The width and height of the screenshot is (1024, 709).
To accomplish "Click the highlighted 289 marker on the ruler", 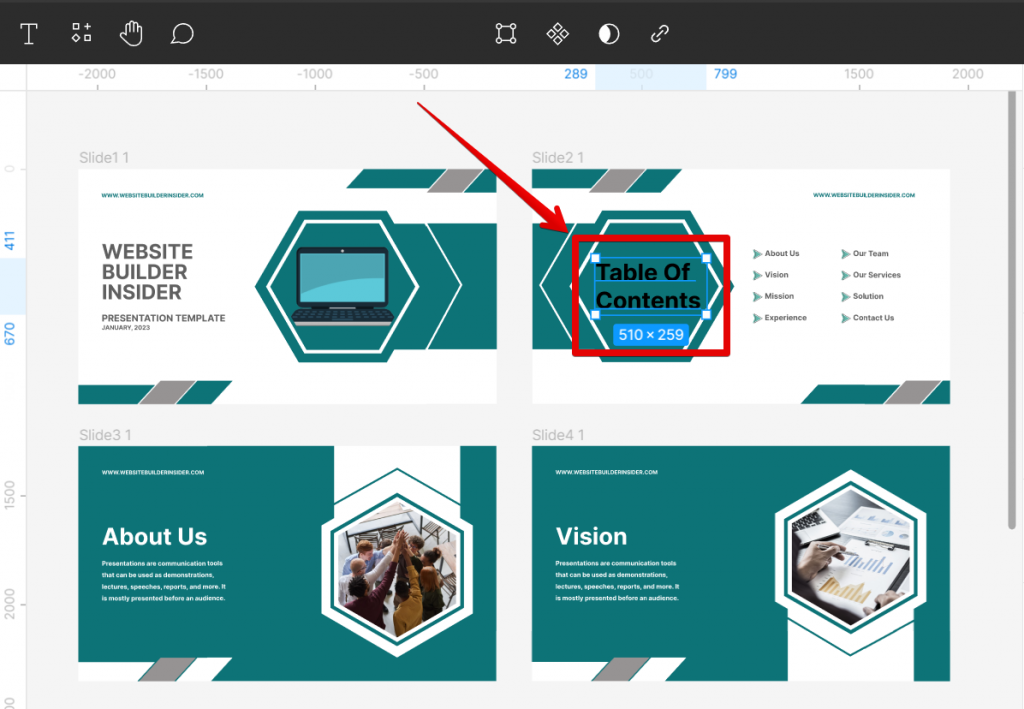I will coord(575,74).
